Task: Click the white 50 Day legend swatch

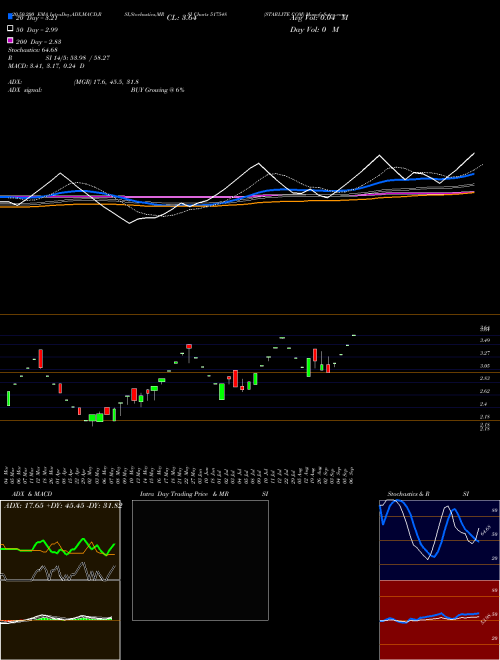Action: [x=10, y=29]
